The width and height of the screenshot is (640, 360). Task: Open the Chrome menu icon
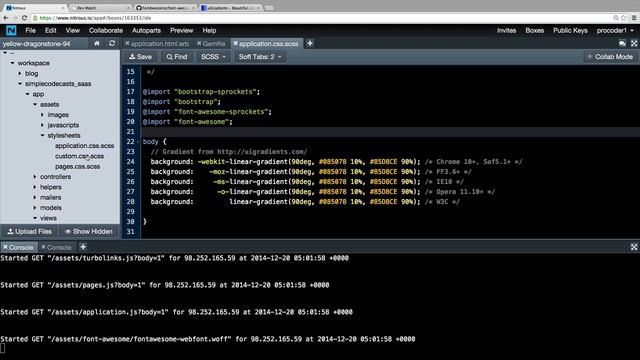click(x=634, y=18)
